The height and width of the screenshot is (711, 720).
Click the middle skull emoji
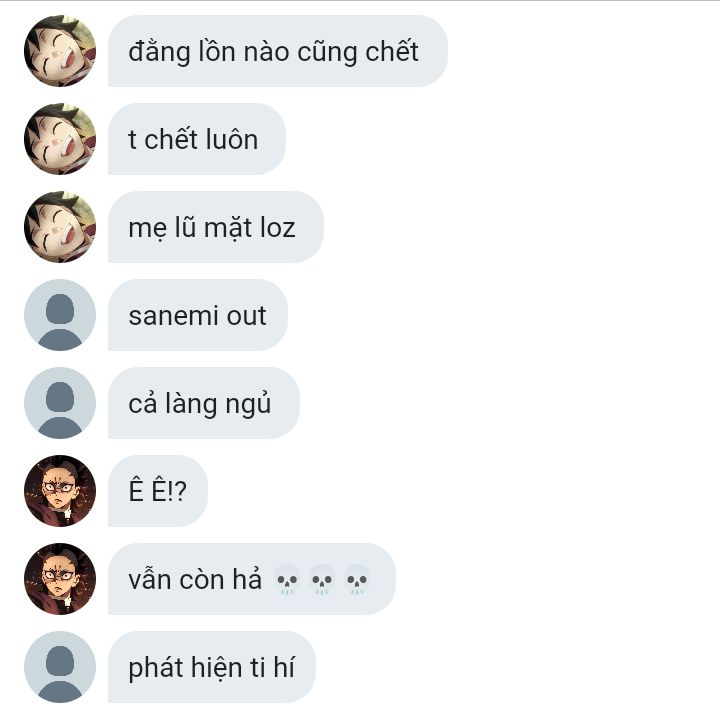pyautogui.click(x=322, y=580)
